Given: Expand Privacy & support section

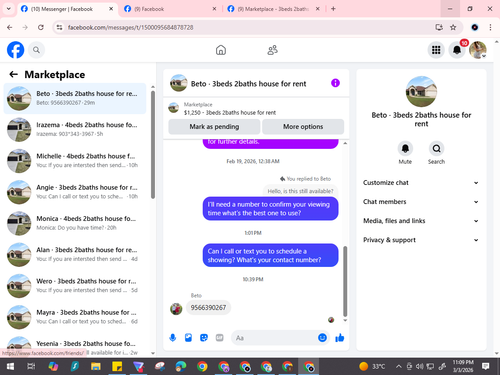Looking at the screenshot, I should click(x=421, y=240).
